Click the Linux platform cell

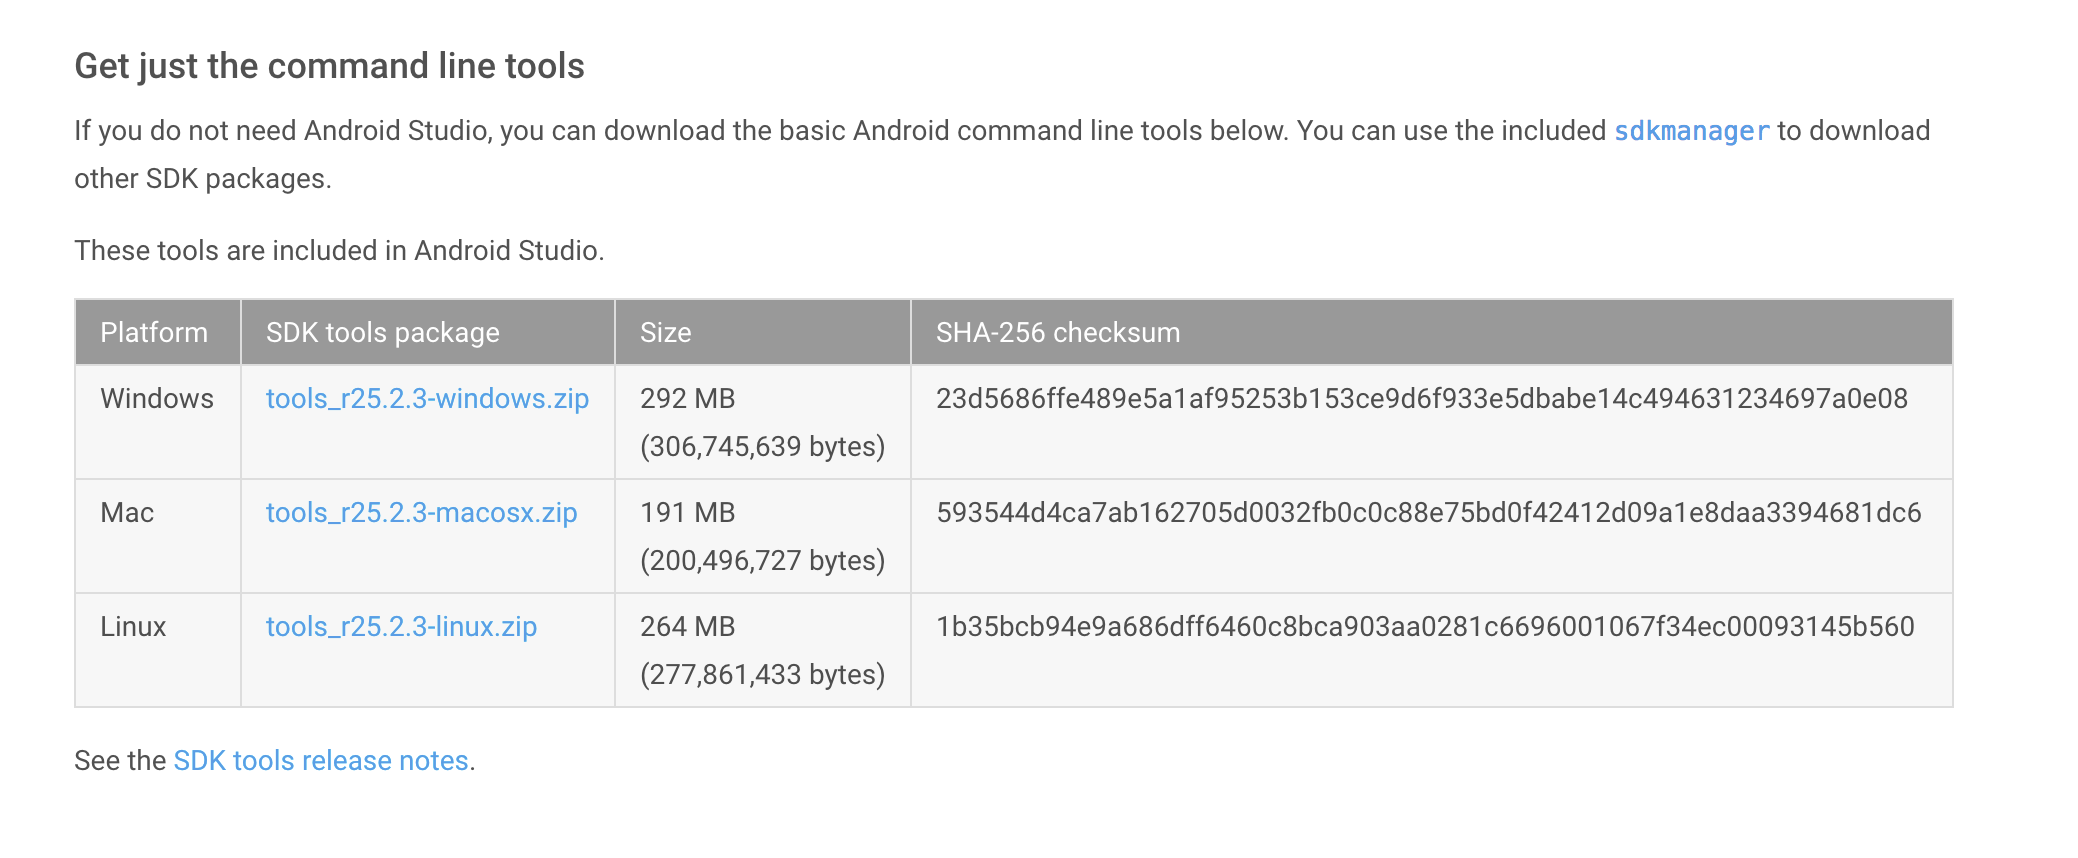pos(133,627)
